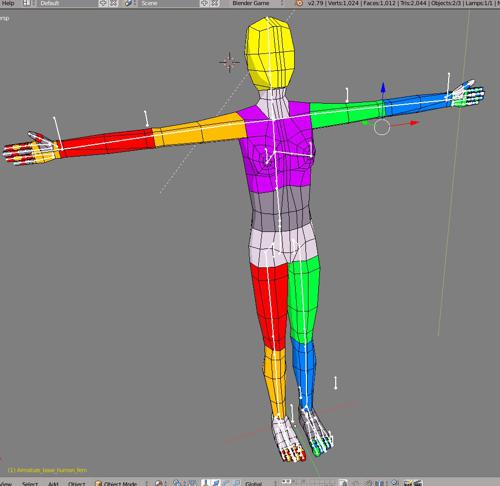The height and width of the screenshot is (486, 500).
Task: Click the red X-axis manipulator arrow
Action: click(413, 123)
